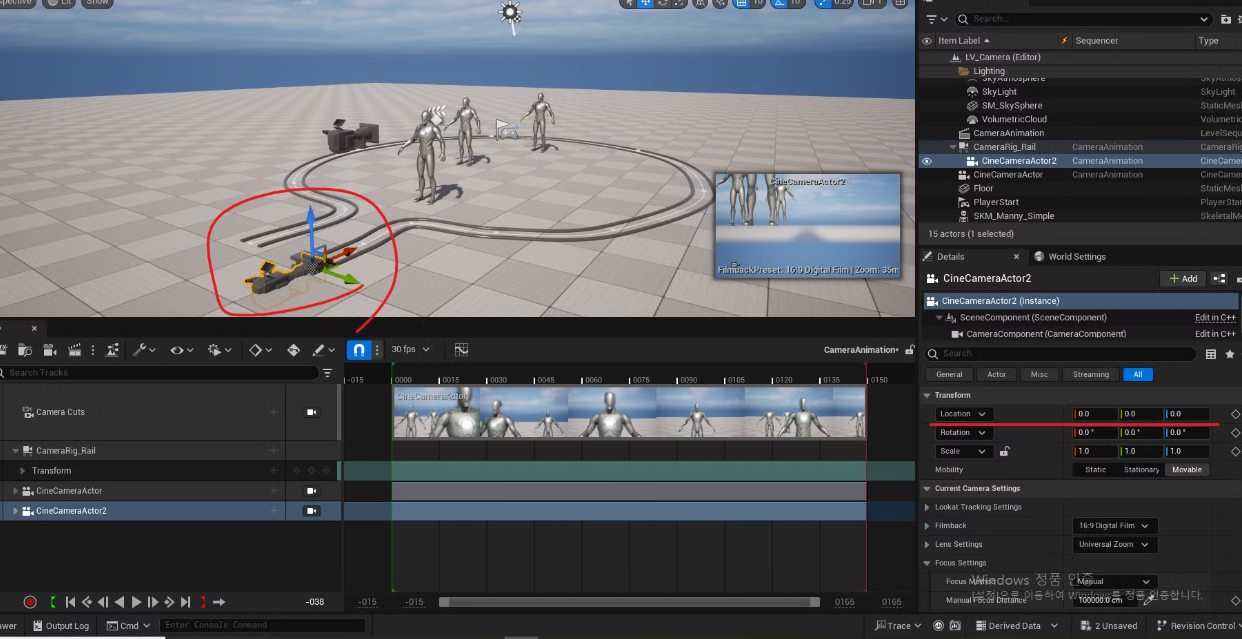Browse to the sequence asset with the folder icon
This screenshot has height=639, width=1242.
coord(25,350)
